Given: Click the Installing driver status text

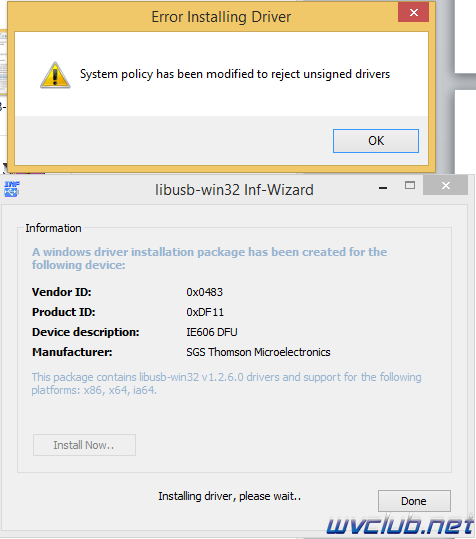Looking at the screenshot, I should pyautogui.click(x=230, y=496).
